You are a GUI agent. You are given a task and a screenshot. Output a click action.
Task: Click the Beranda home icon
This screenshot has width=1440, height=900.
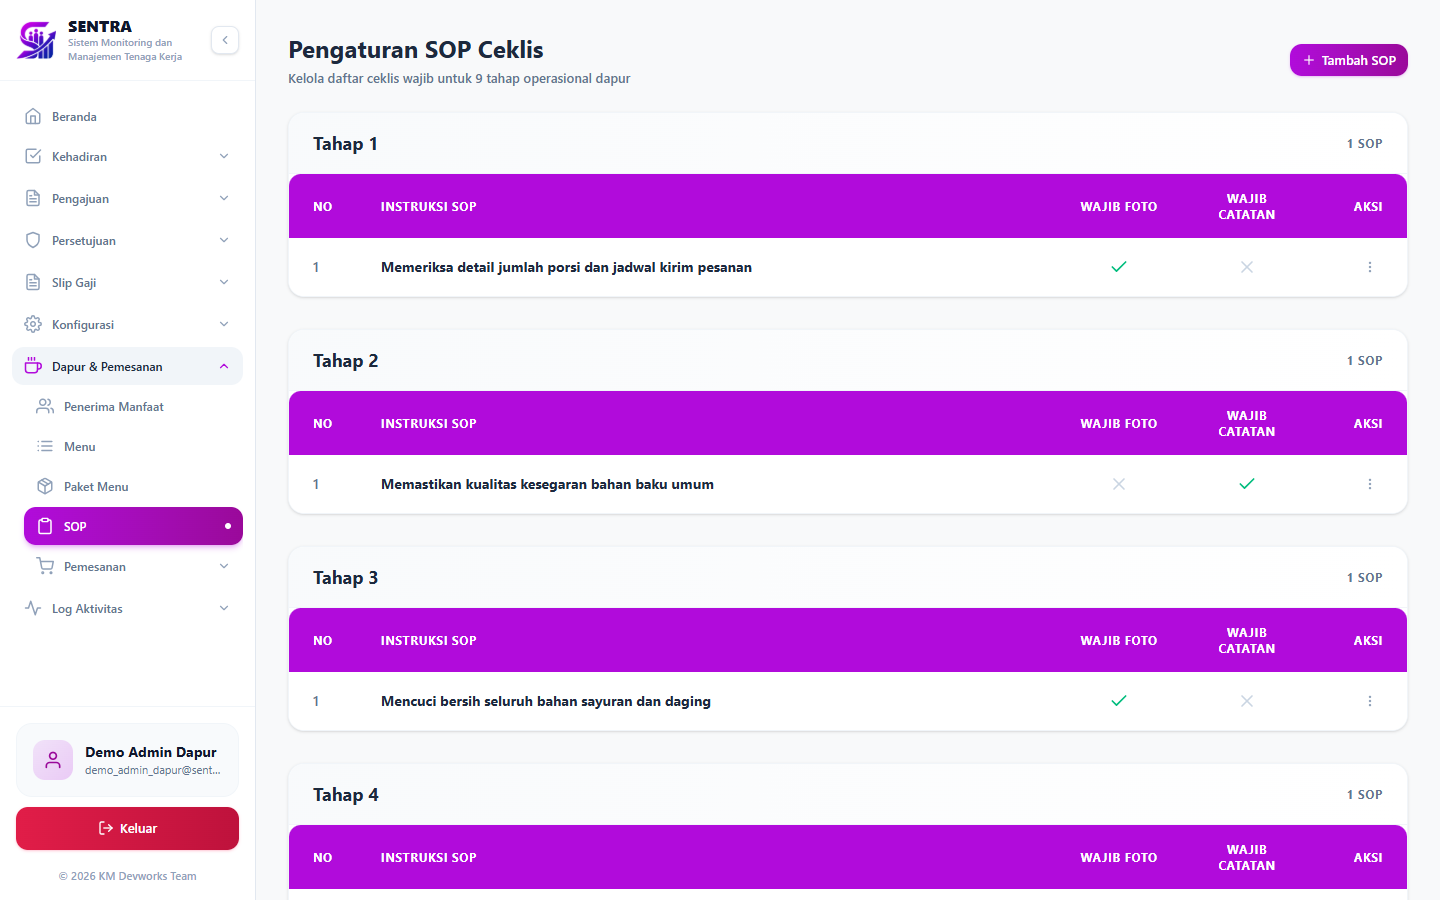[33, 116]
